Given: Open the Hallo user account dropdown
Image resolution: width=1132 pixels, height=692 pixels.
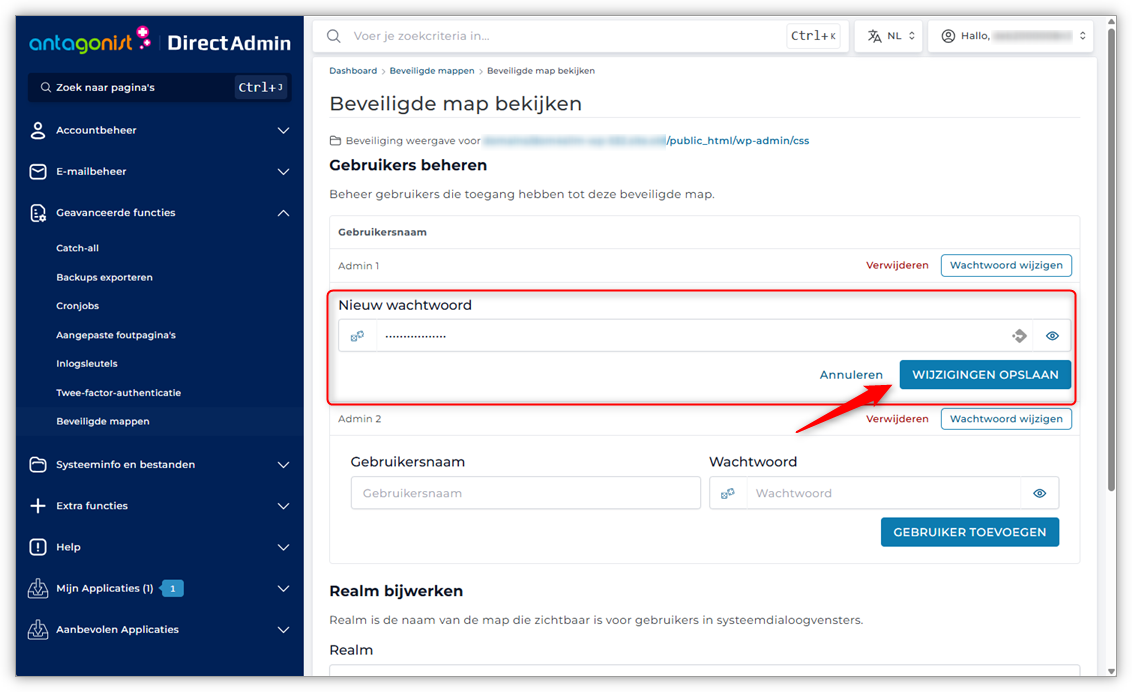Looking at the screenshot, I should [x=1010, y=36].
